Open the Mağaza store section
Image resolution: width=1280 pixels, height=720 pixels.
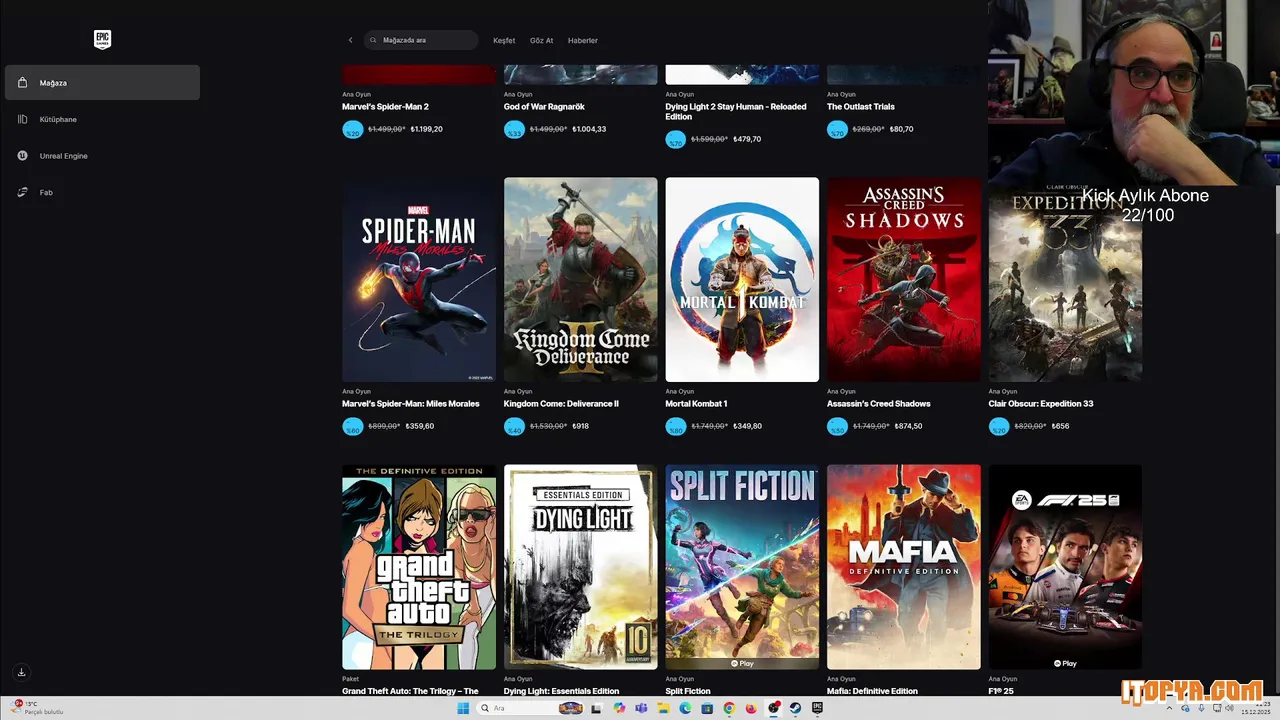(102, 83)
